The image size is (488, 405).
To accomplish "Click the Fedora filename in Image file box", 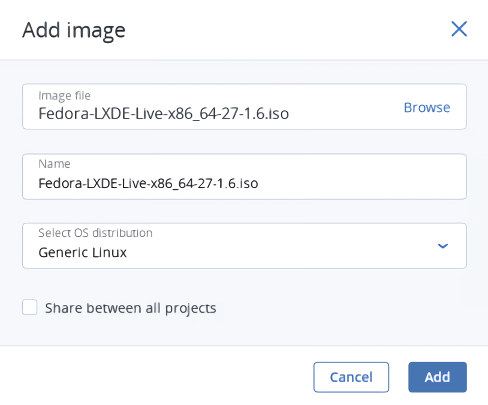I will tap(164, 114).
